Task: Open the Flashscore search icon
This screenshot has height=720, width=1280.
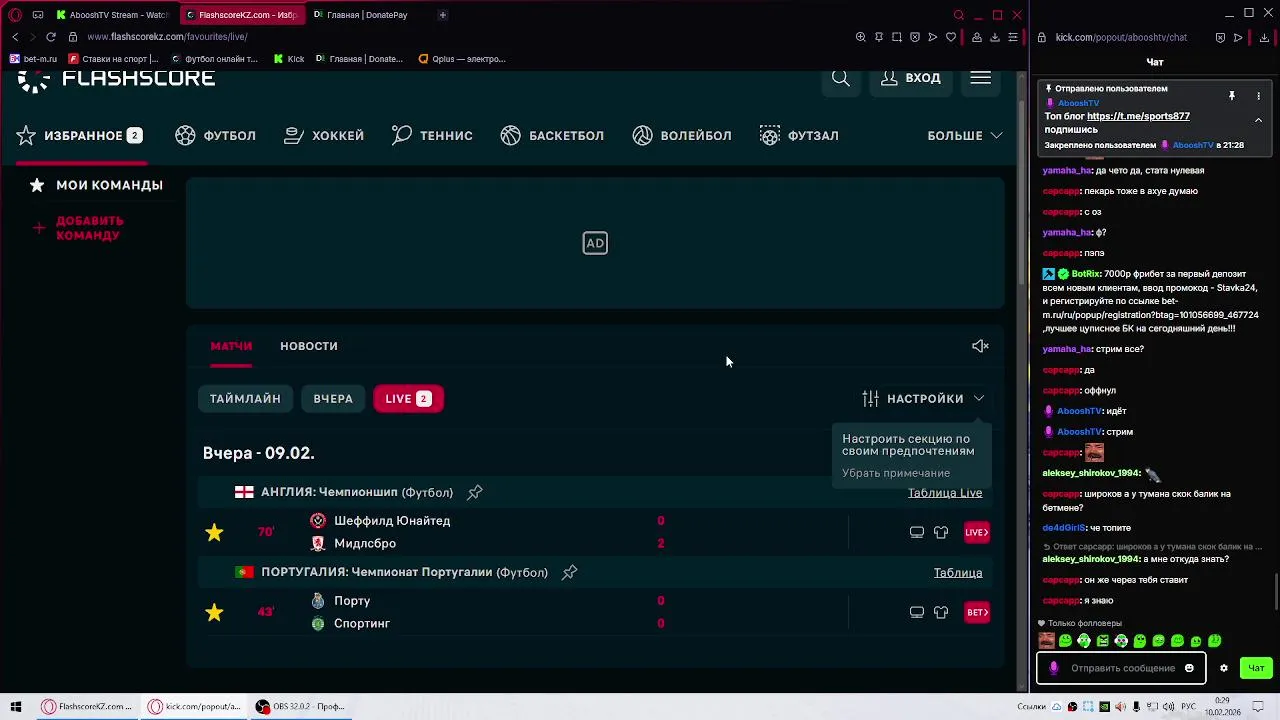Action: click(x=841, y=78)
